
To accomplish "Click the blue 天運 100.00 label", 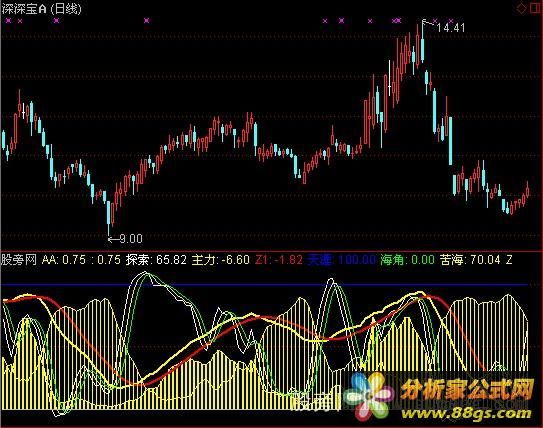I will pyautogui.click(x=342, y=260).
